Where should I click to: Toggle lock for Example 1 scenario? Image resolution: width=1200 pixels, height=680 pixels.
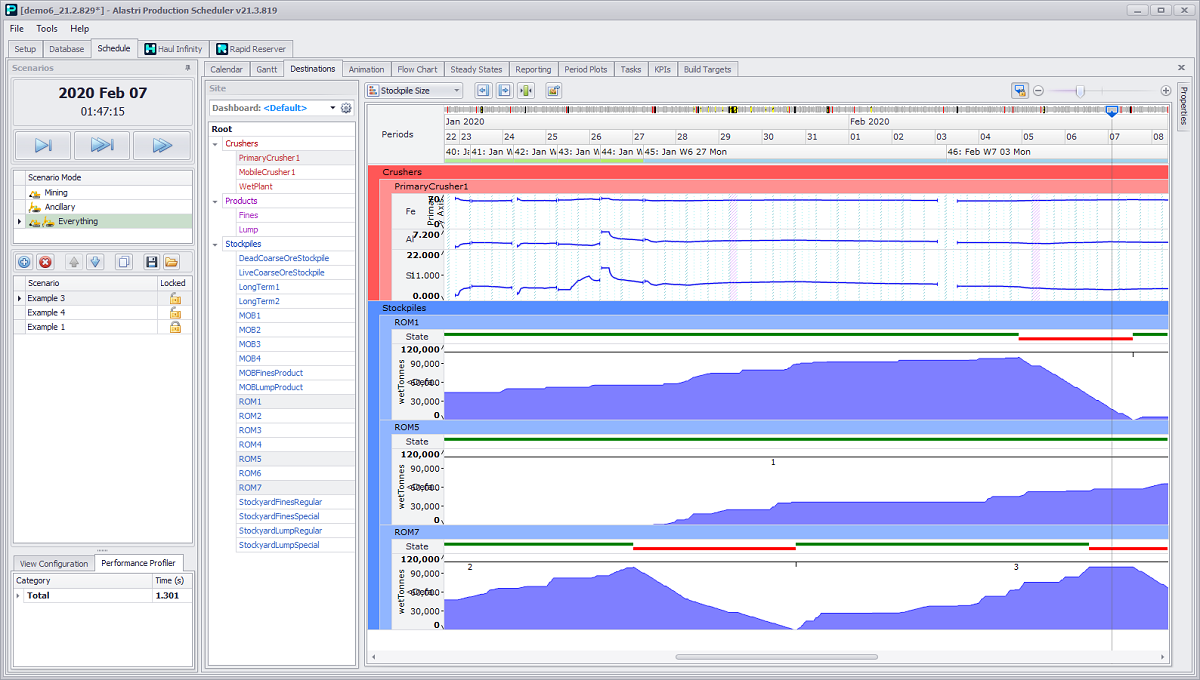click(x=175, y=327)
